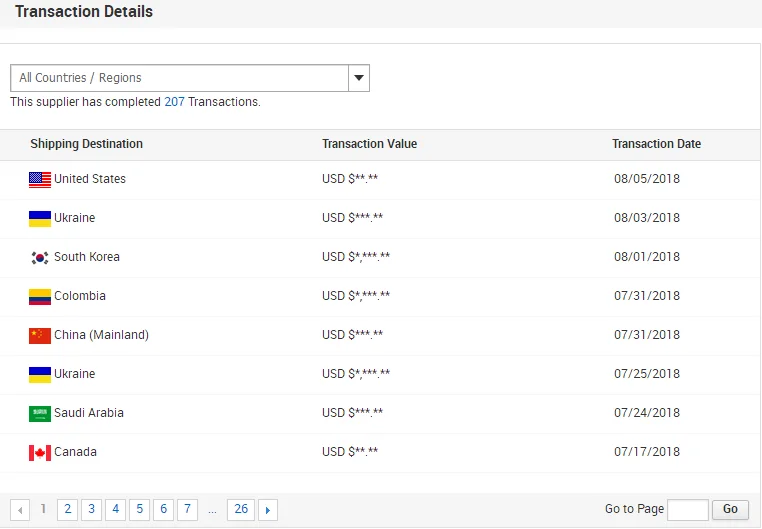
Task: Click the South Korea flag icon
Action: pyautogui.click(x=40, y=258)
